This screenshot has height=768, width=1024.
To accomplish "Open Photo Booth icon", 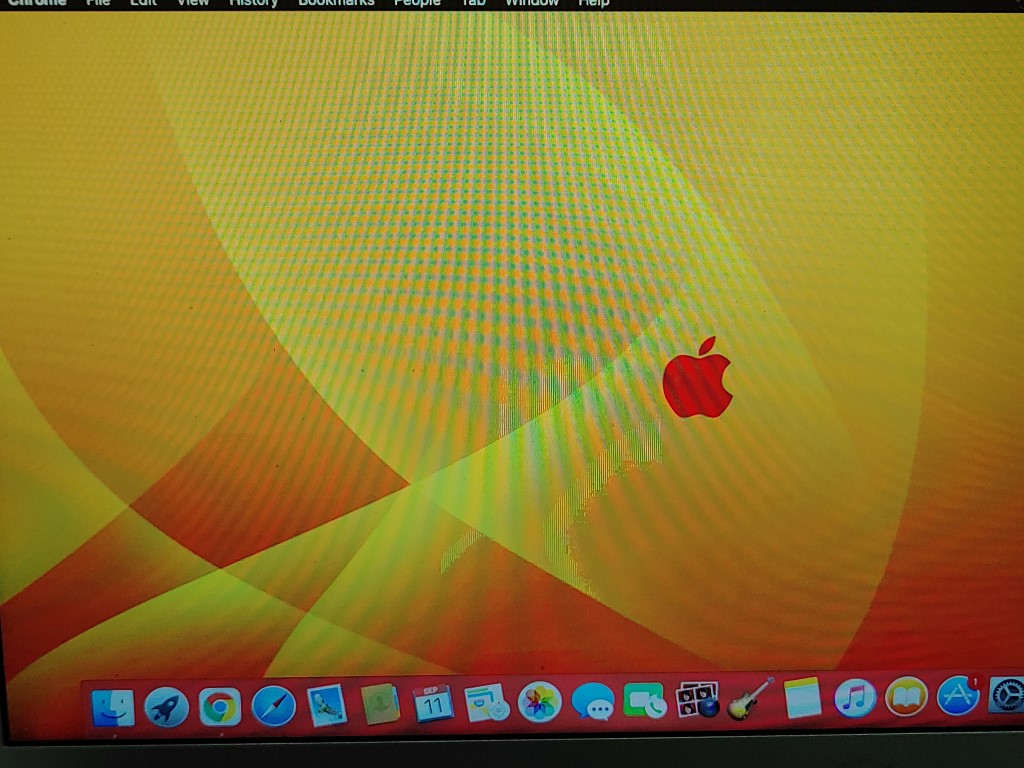I will pyautogui.click(x=697, y=699).
